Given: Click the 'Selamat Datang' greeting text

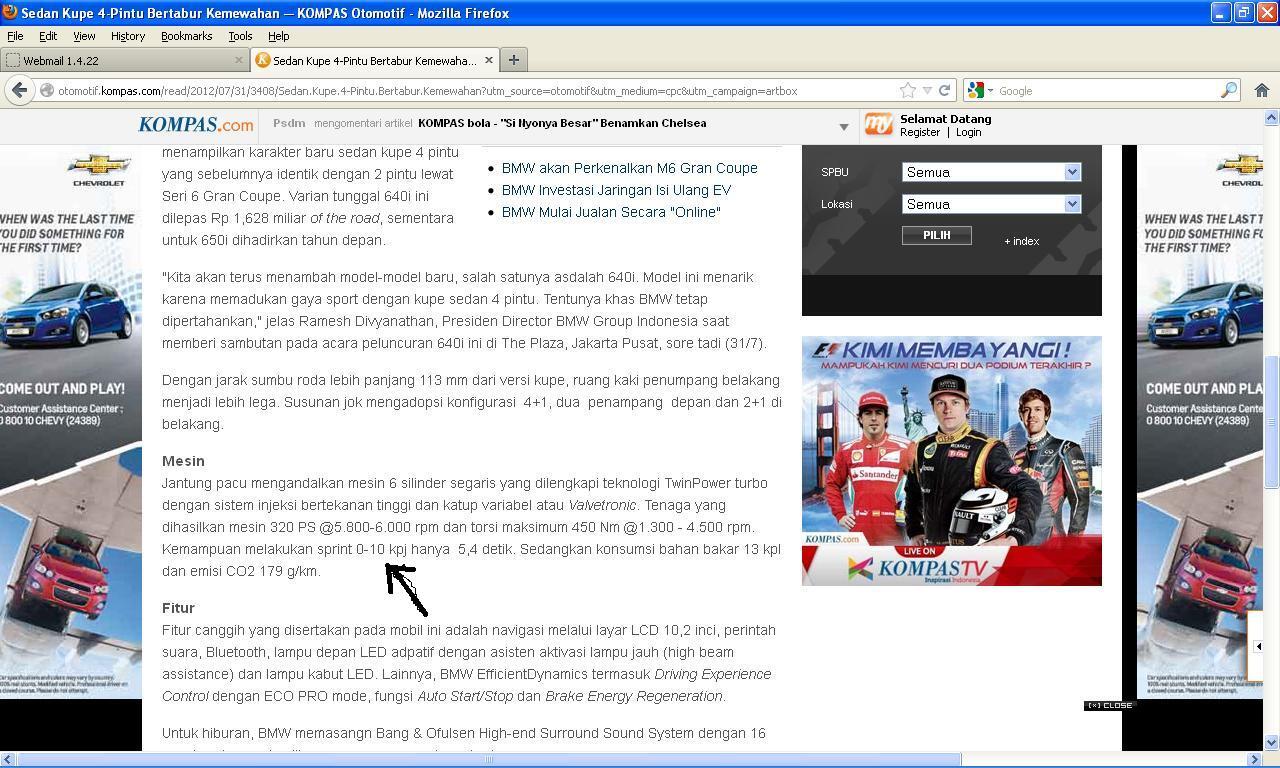Looking at the screenshot, I should (945, 119).
